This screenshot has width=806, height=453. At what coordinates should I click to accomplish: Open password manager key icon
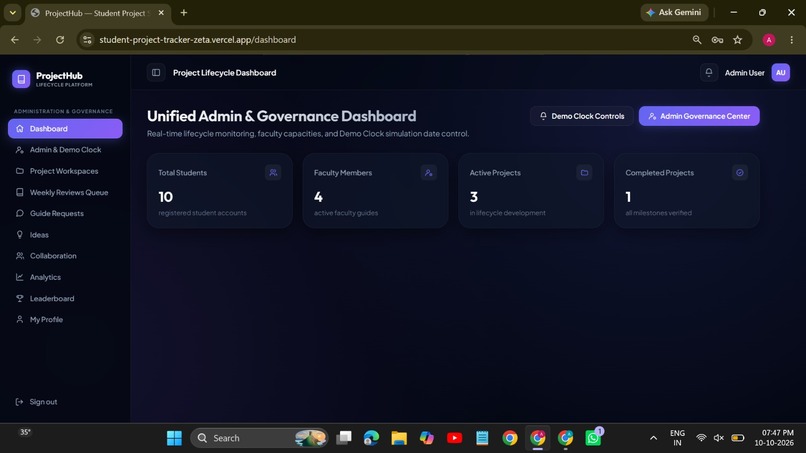[x=717, y=40]
